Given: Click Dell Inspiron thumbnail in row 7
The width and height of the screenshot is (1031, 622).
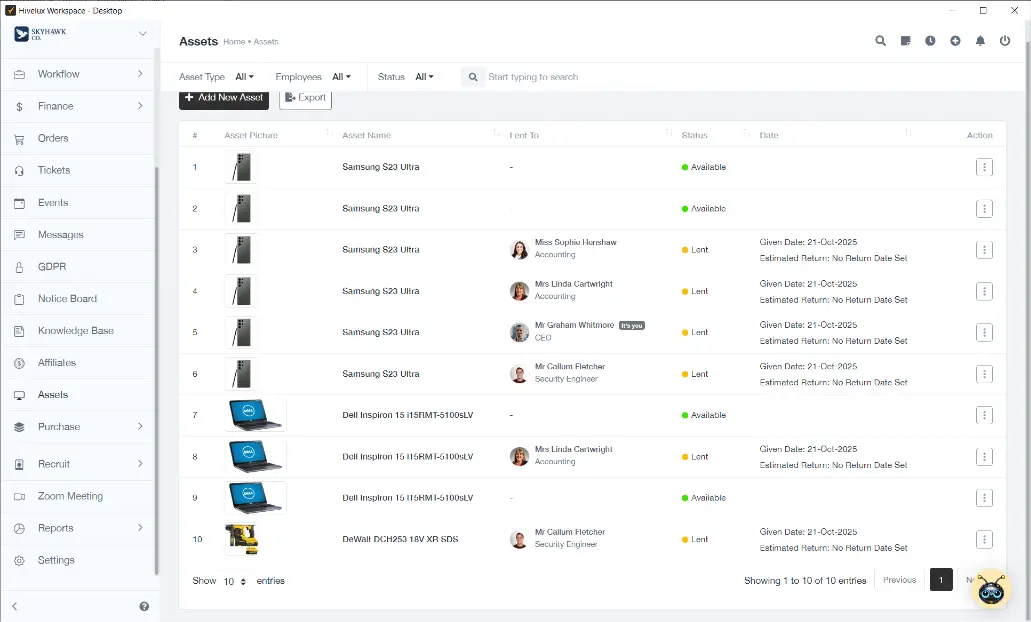Looking at the screenshot, I should (256, 415).
